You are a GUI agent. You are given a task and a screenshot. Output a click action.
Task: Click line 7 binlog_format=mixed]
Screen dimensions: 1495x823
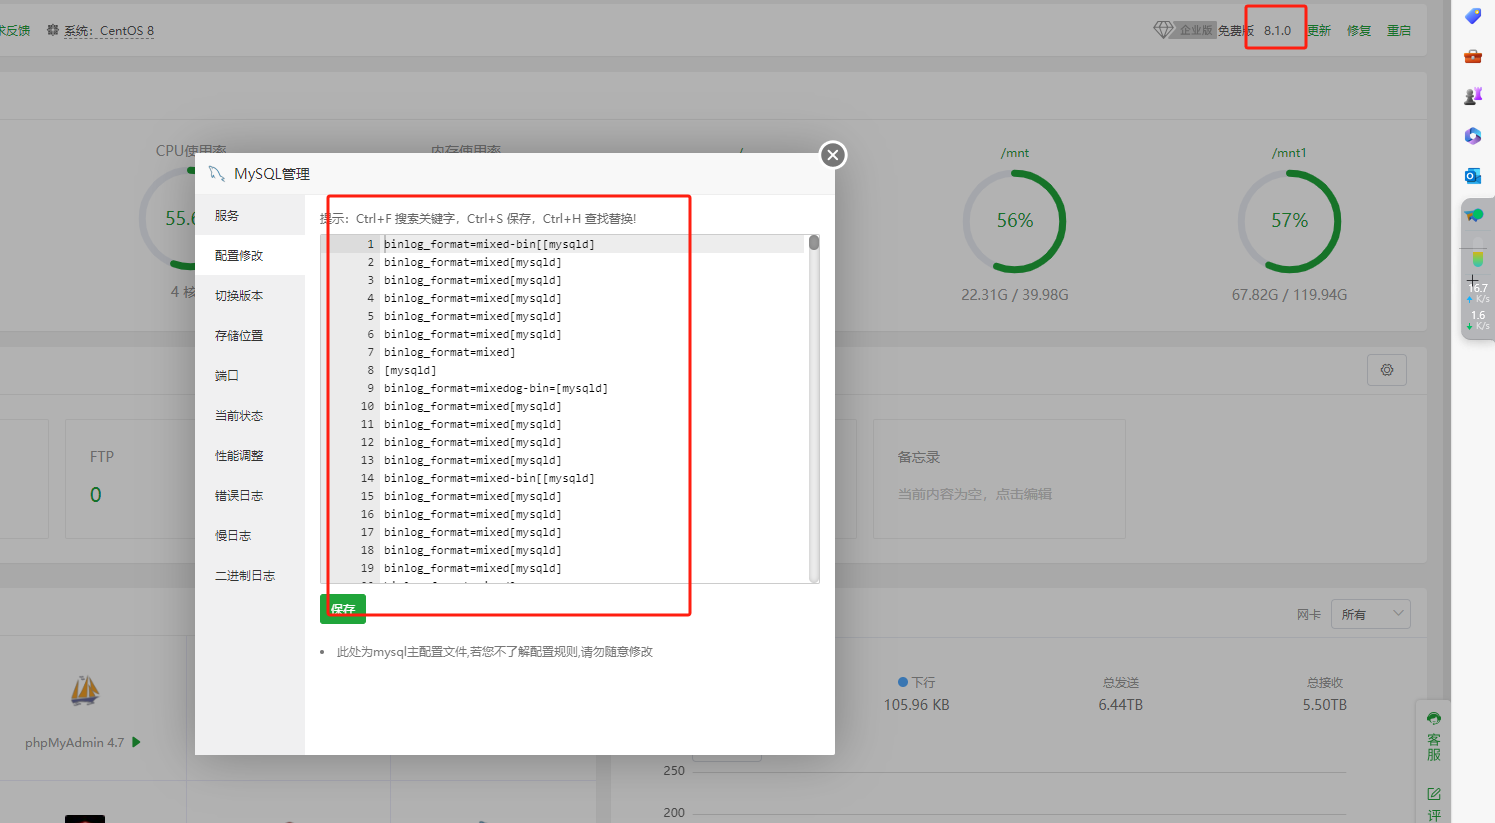tap(450, 352)
